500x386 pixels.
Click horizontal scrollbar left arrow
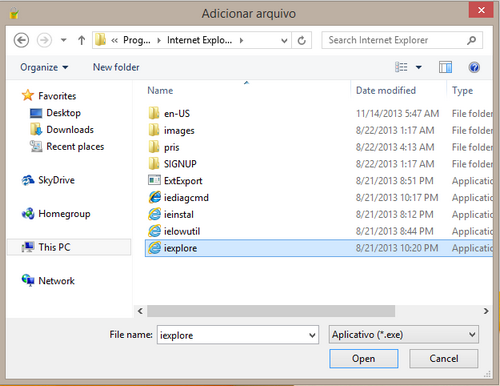pos(140,311)
